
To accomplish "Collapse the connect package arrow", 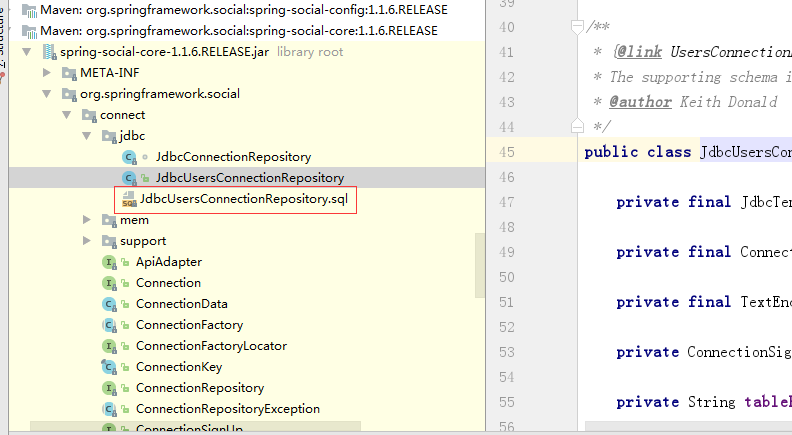I will (66, 115).
